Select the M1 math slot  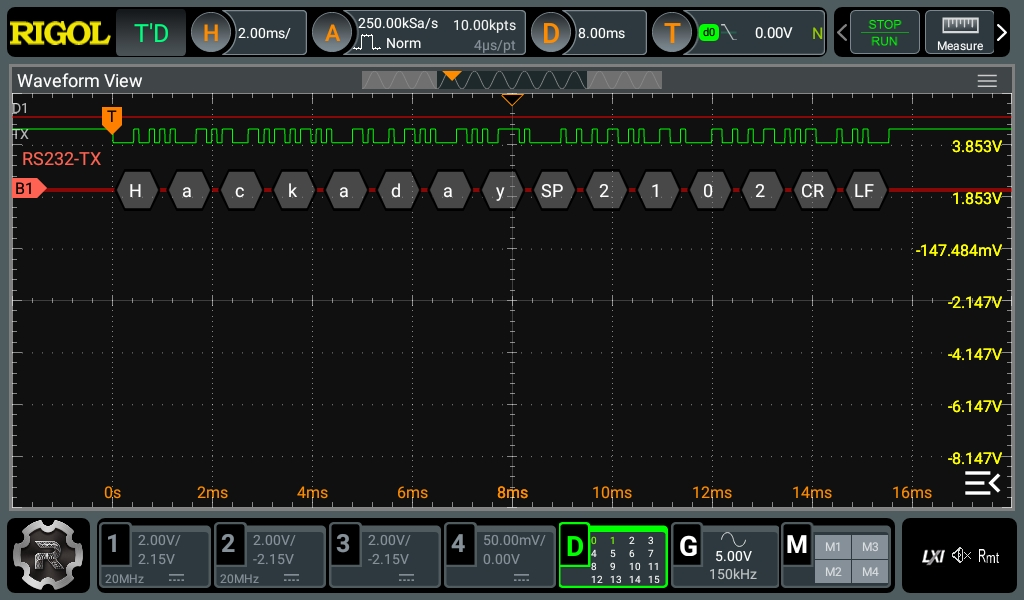pos(833,546)
